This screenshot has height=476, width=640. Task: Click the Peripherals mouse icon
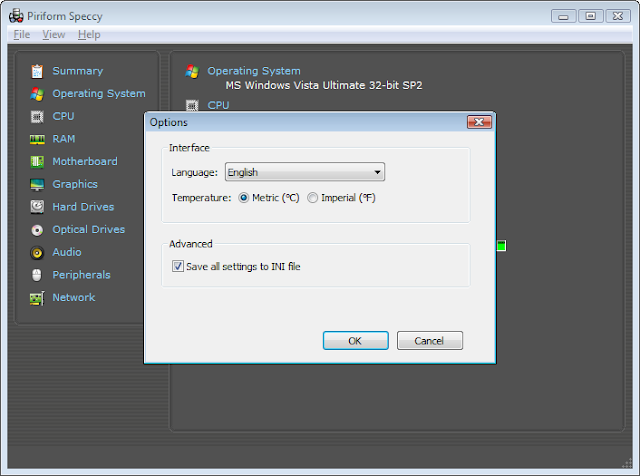point(37,275)
